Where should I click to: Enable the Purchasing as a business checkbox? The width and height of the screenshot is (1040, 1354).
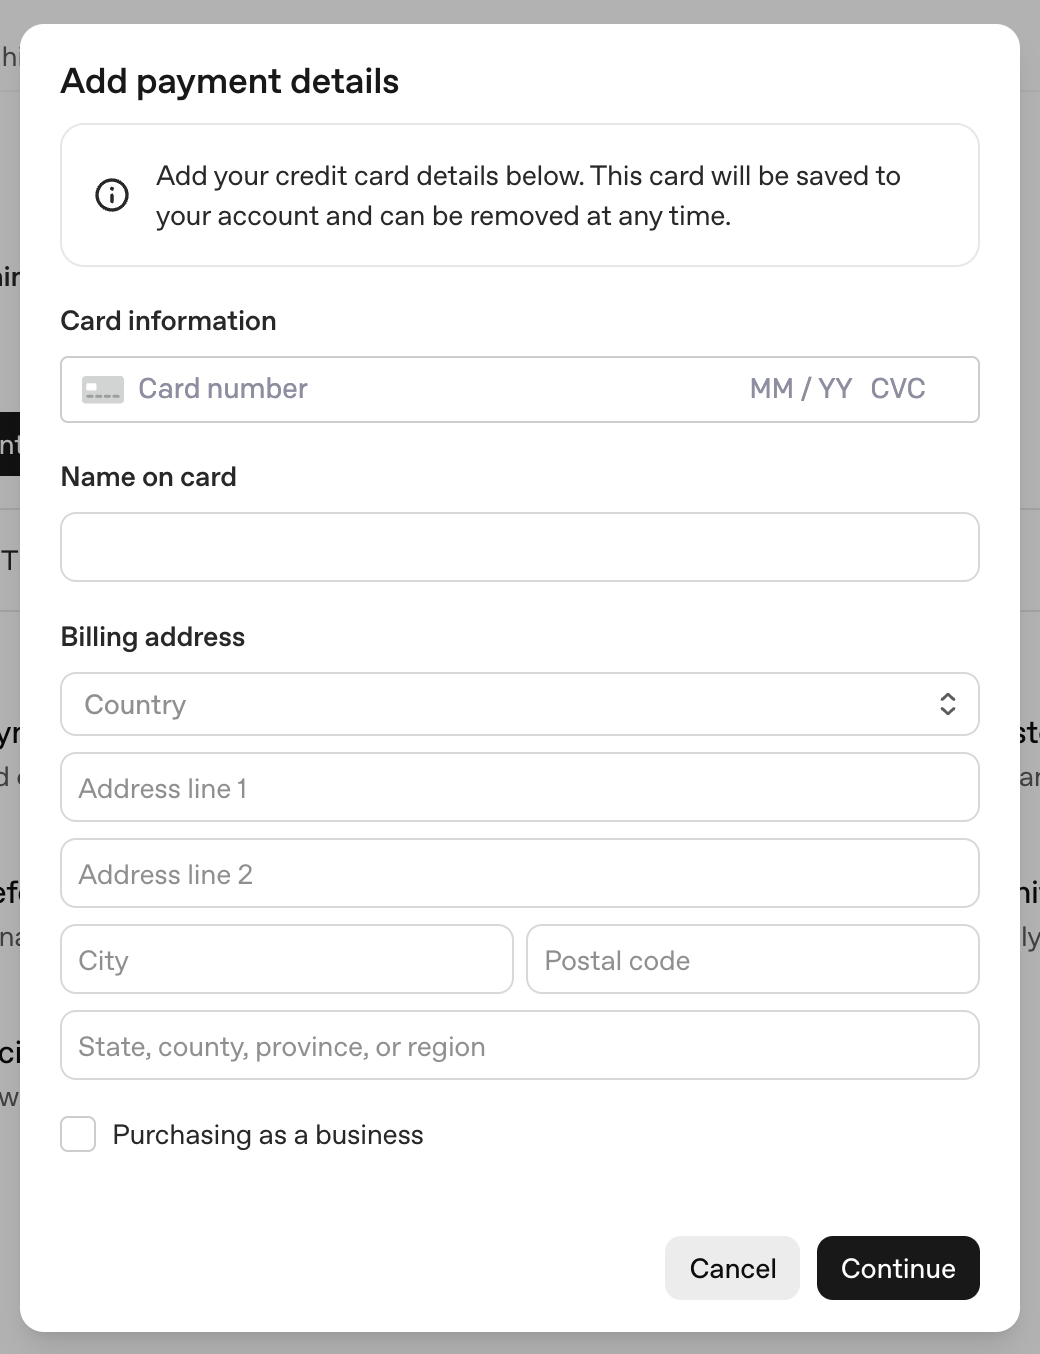click(x=77, y=1134)
